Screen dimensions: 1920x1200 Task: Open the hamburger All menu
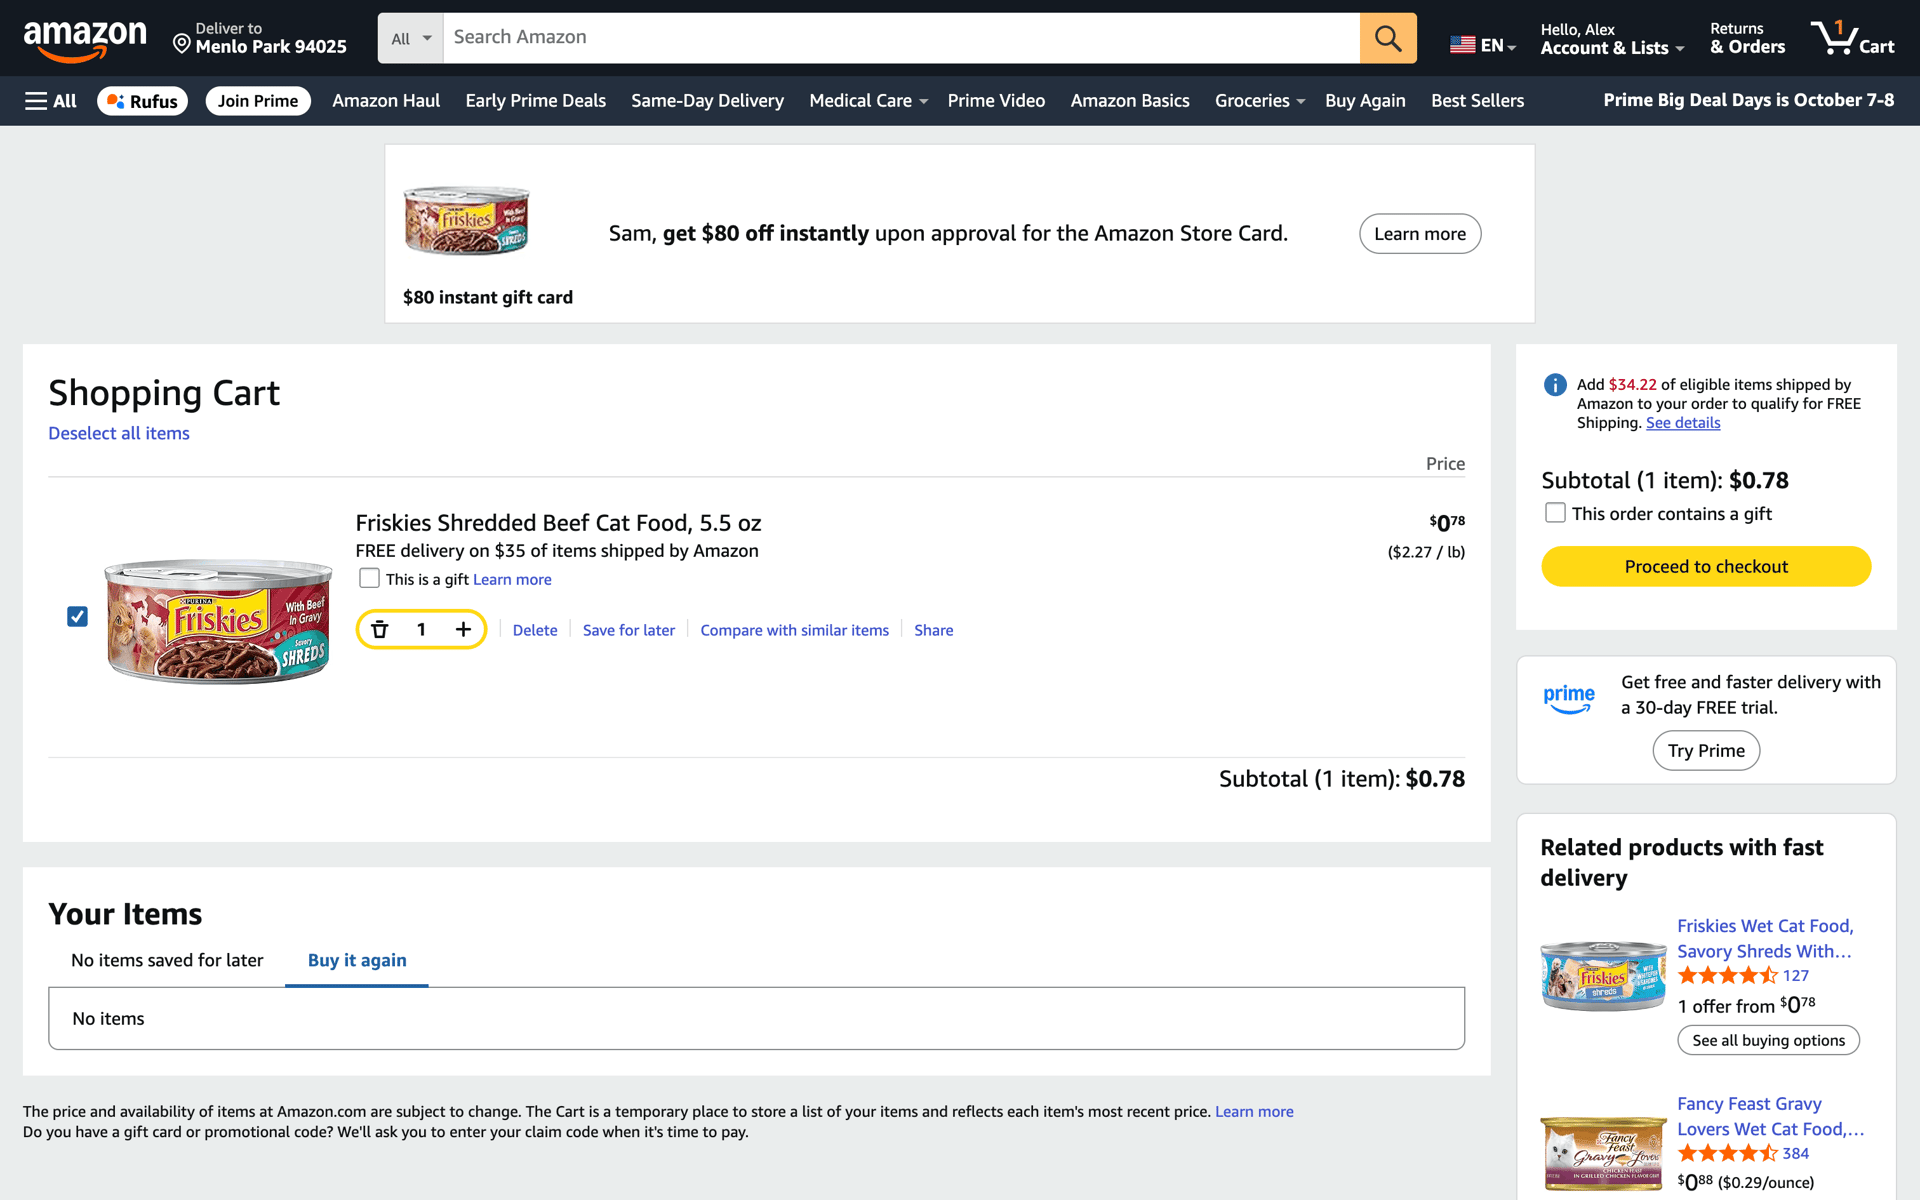pyautogui.click(x=51, y=101)
